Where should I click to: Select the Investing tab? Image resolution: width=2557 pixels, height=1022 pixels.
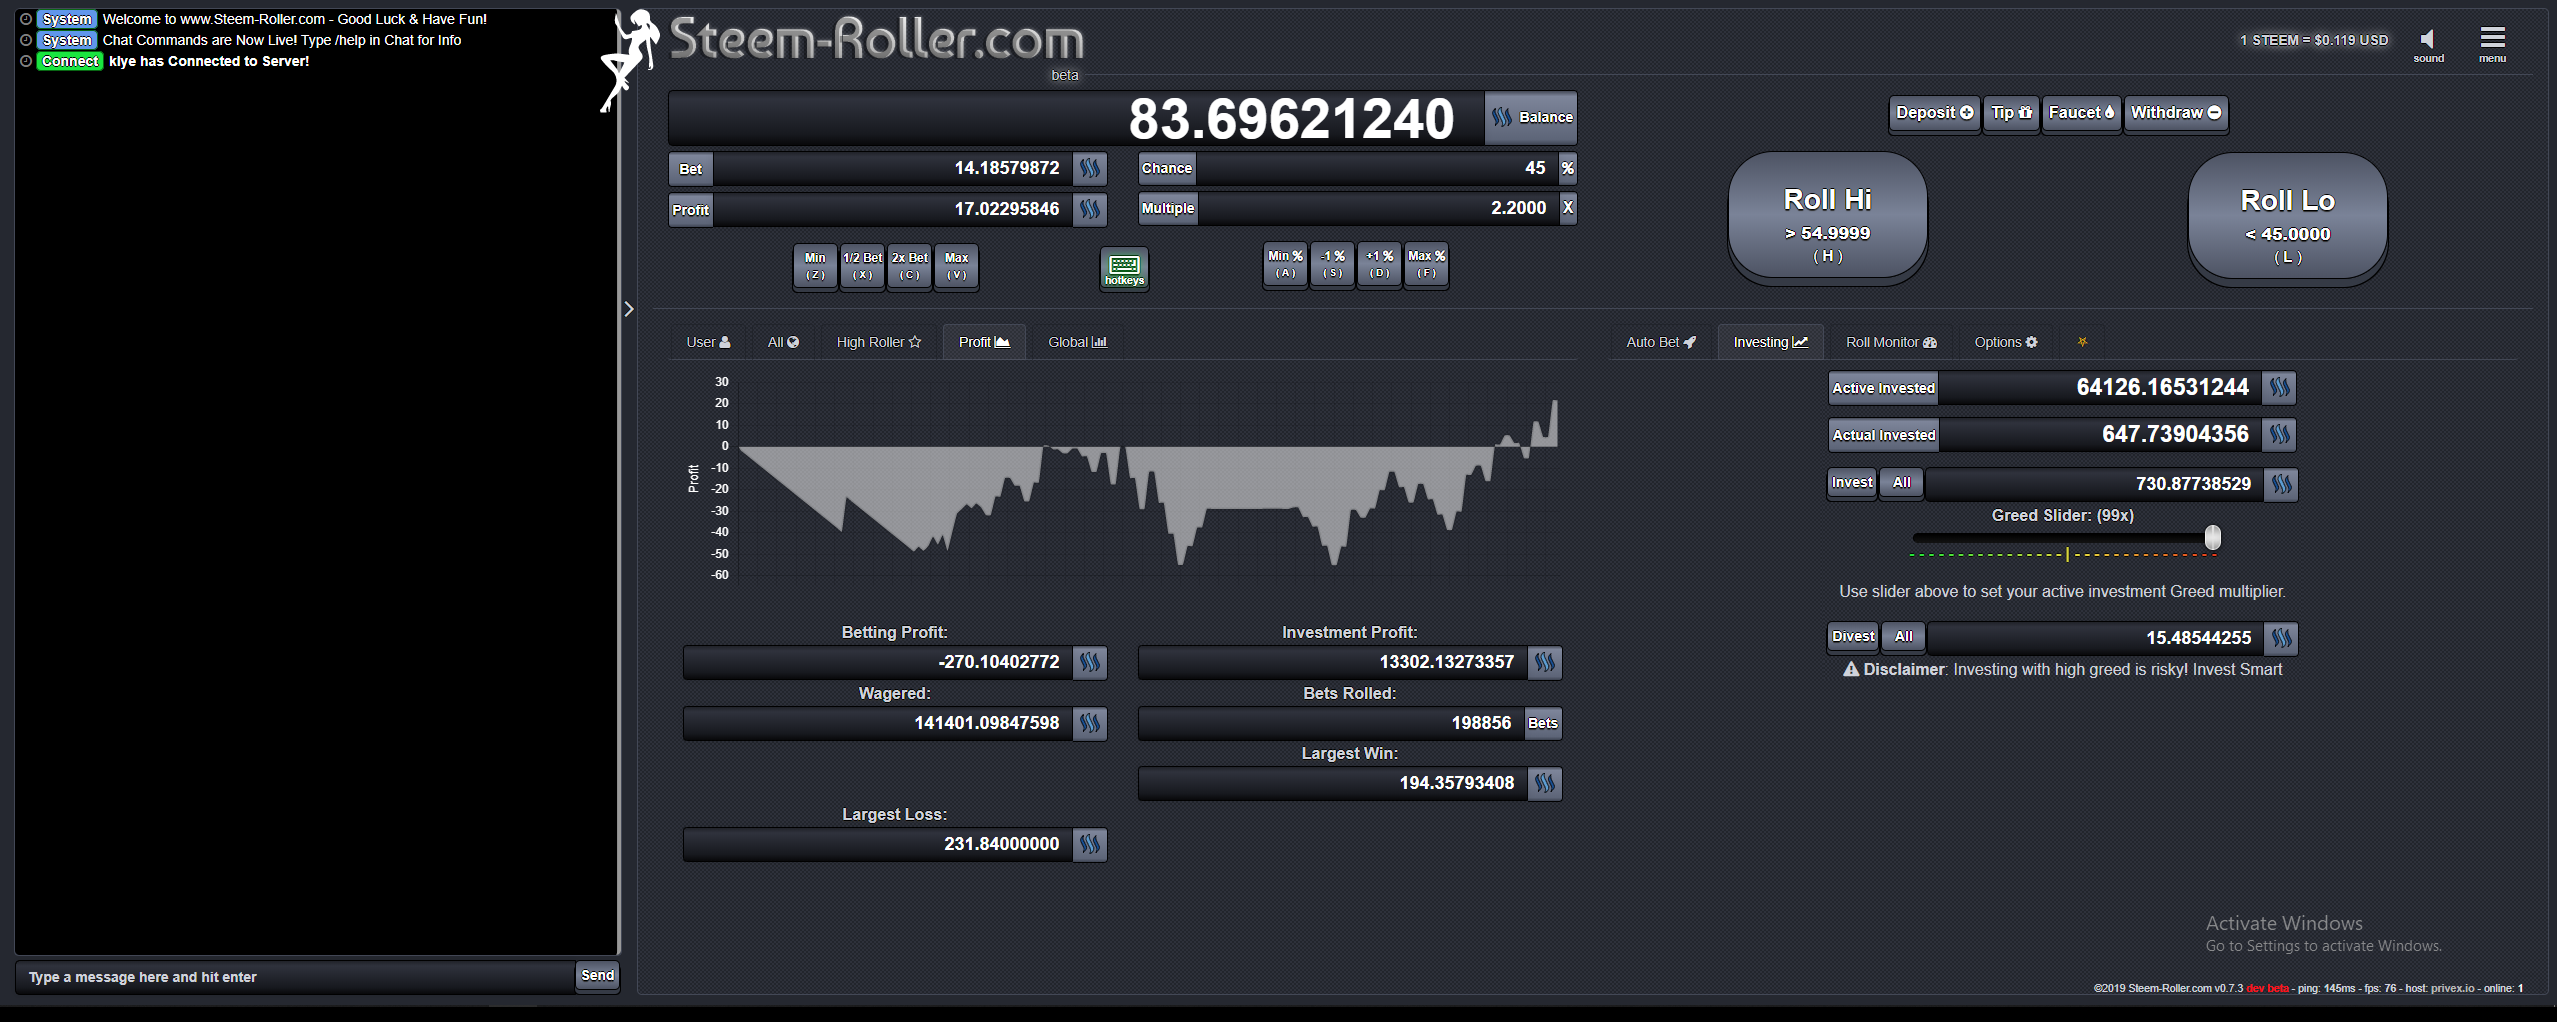click(x=1770, y=342)
